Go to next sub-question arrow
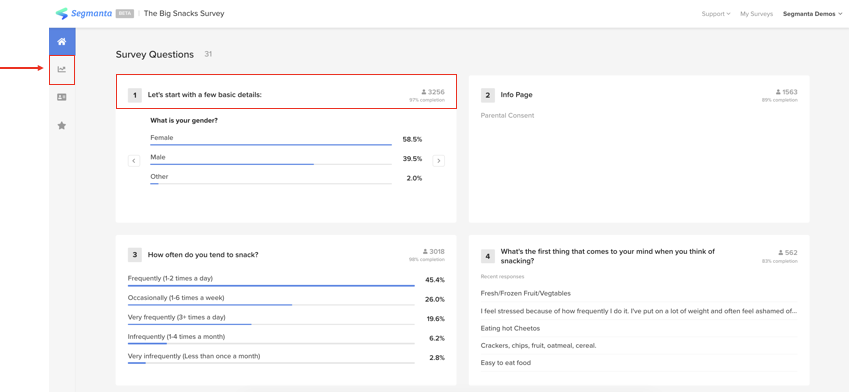 click(439, 161)
